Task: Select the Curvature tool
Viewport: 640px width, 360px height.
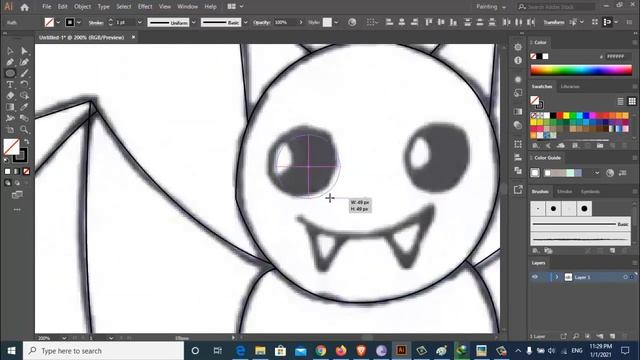Action: [x=24, y=62]
